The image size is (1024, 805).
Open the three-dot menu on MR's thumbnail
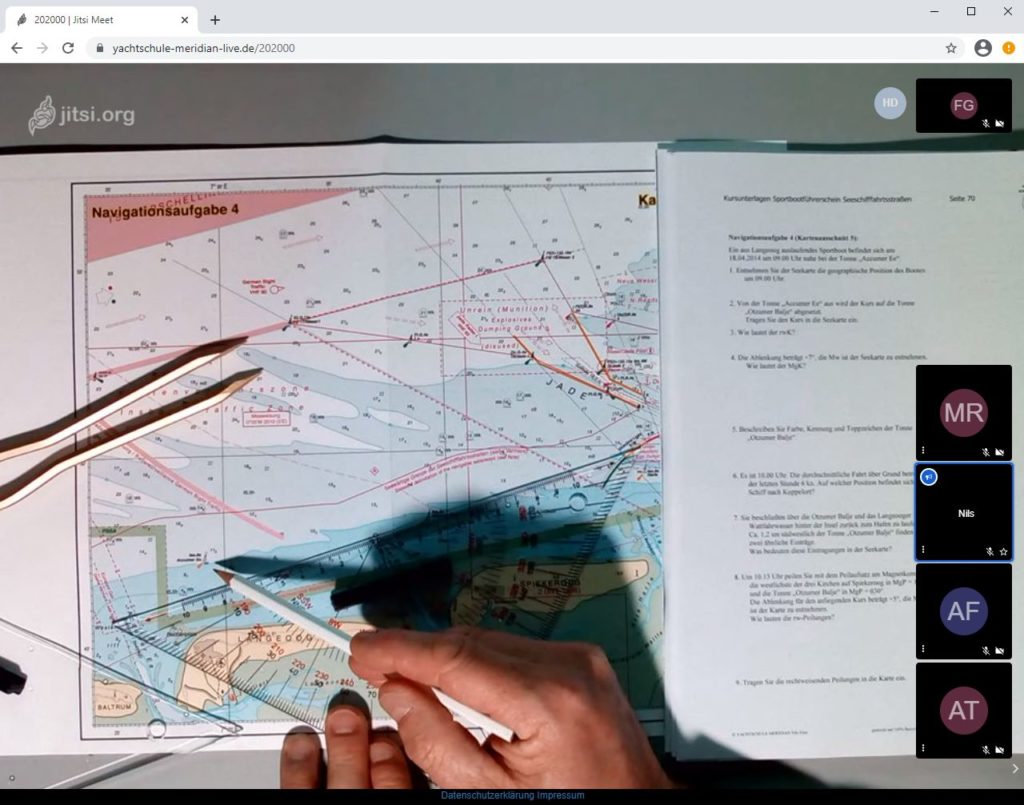(x=923, y=451)
